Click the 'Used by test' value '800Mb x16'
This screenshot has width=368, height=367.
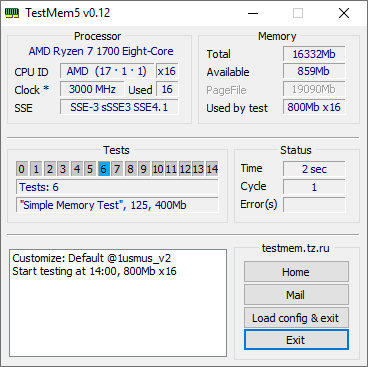click(x=314, y=107)
